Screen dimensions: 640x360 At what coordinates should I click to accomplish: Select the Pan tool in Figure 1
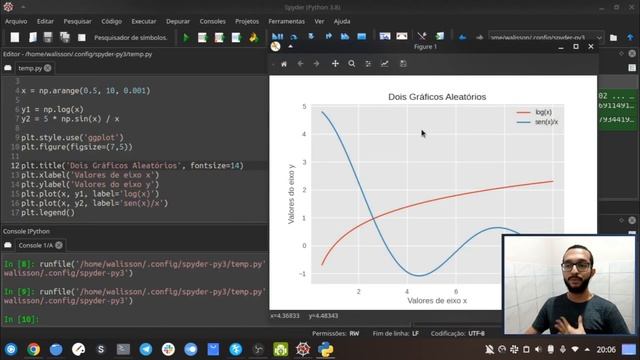pyautogui.click(x=335, y=64)
